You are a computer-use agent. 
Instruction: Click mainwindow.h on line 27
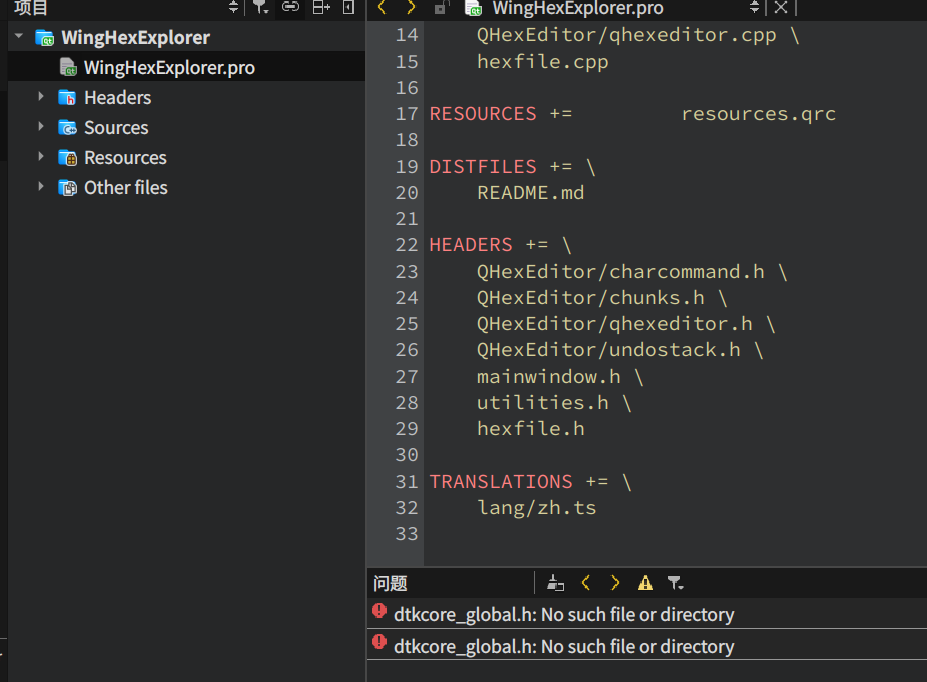coord(549,376)
